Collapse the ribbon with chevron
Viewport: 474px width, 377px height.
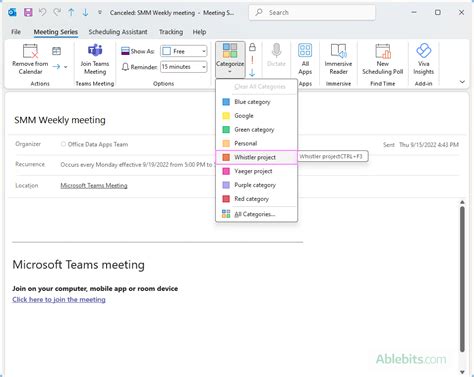tap(462, 82)
